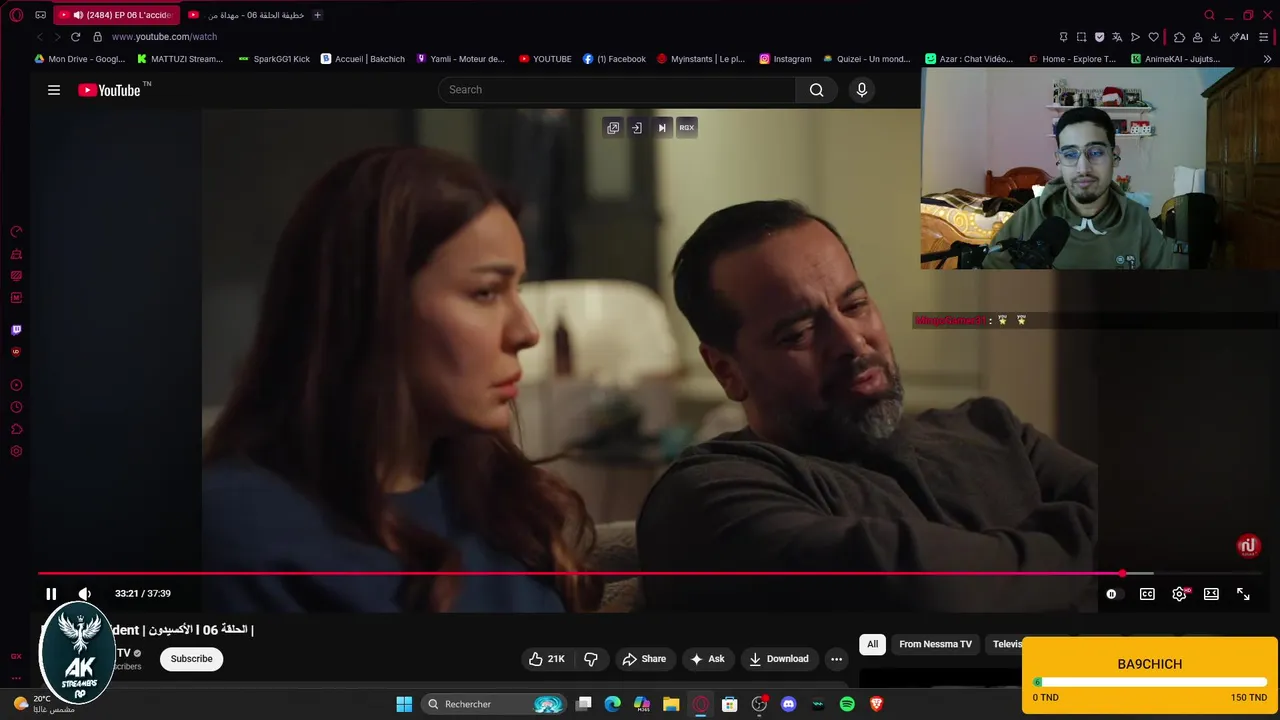Image resolution: width=1280 pixels, height=720 pixels.
Task: Open more actions (three dots) menu
Action: click(836, 659)
